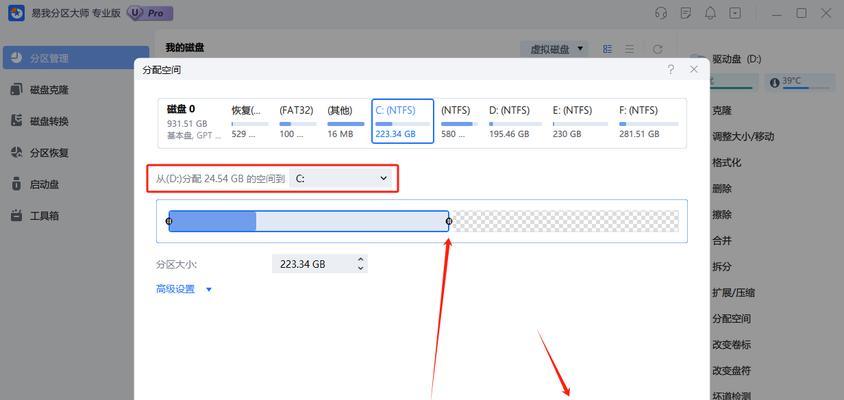Decrease partition size with down arrow
This screenshot has height=400, width=844.
point(361,268)
